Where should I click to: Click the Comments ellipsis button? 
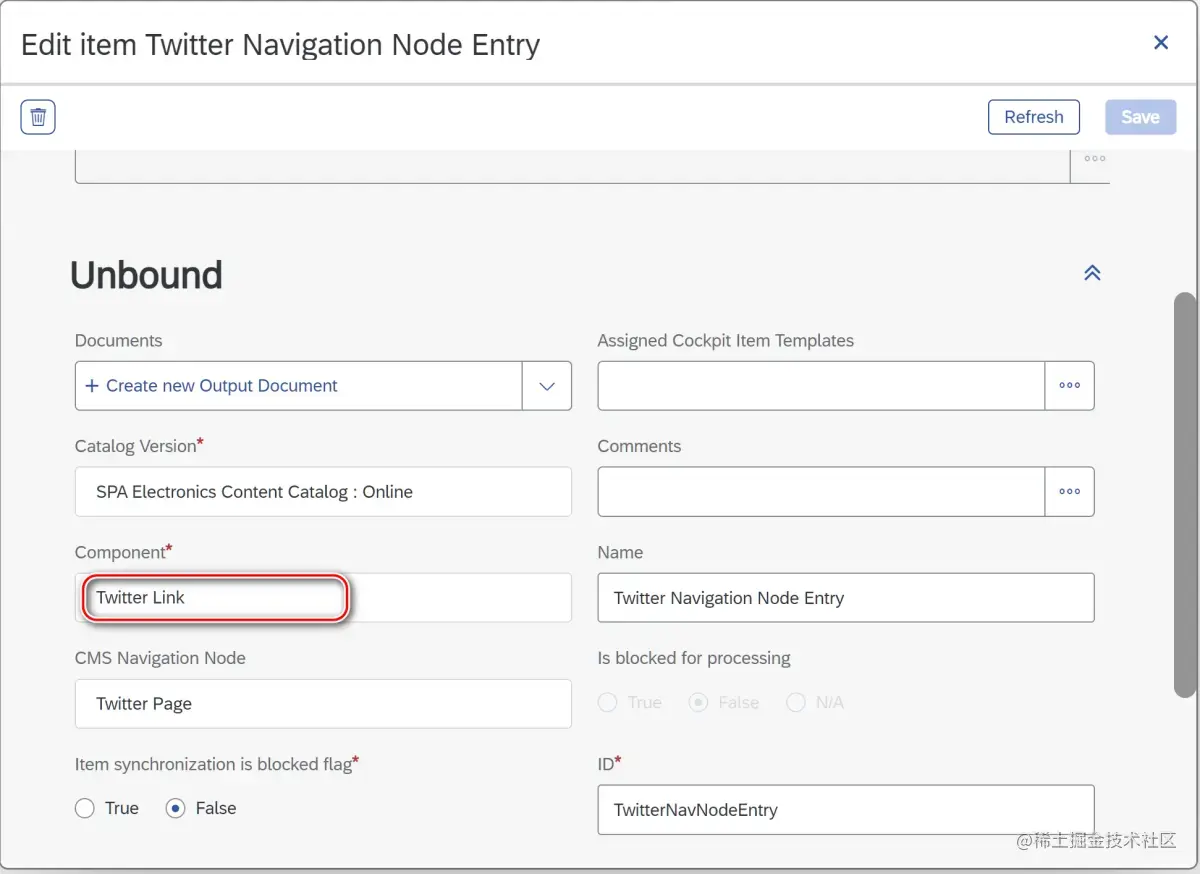[1069, 492]
